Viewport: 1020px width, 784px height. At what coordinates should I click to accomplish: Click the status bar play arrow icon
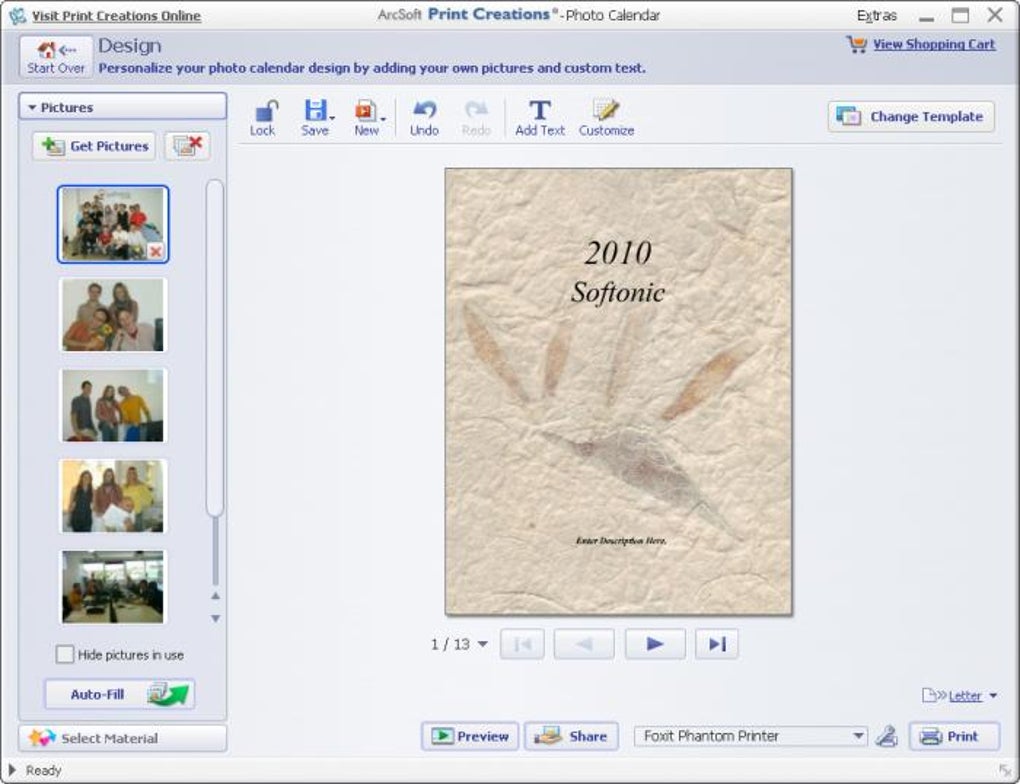(x=12, y=770)
